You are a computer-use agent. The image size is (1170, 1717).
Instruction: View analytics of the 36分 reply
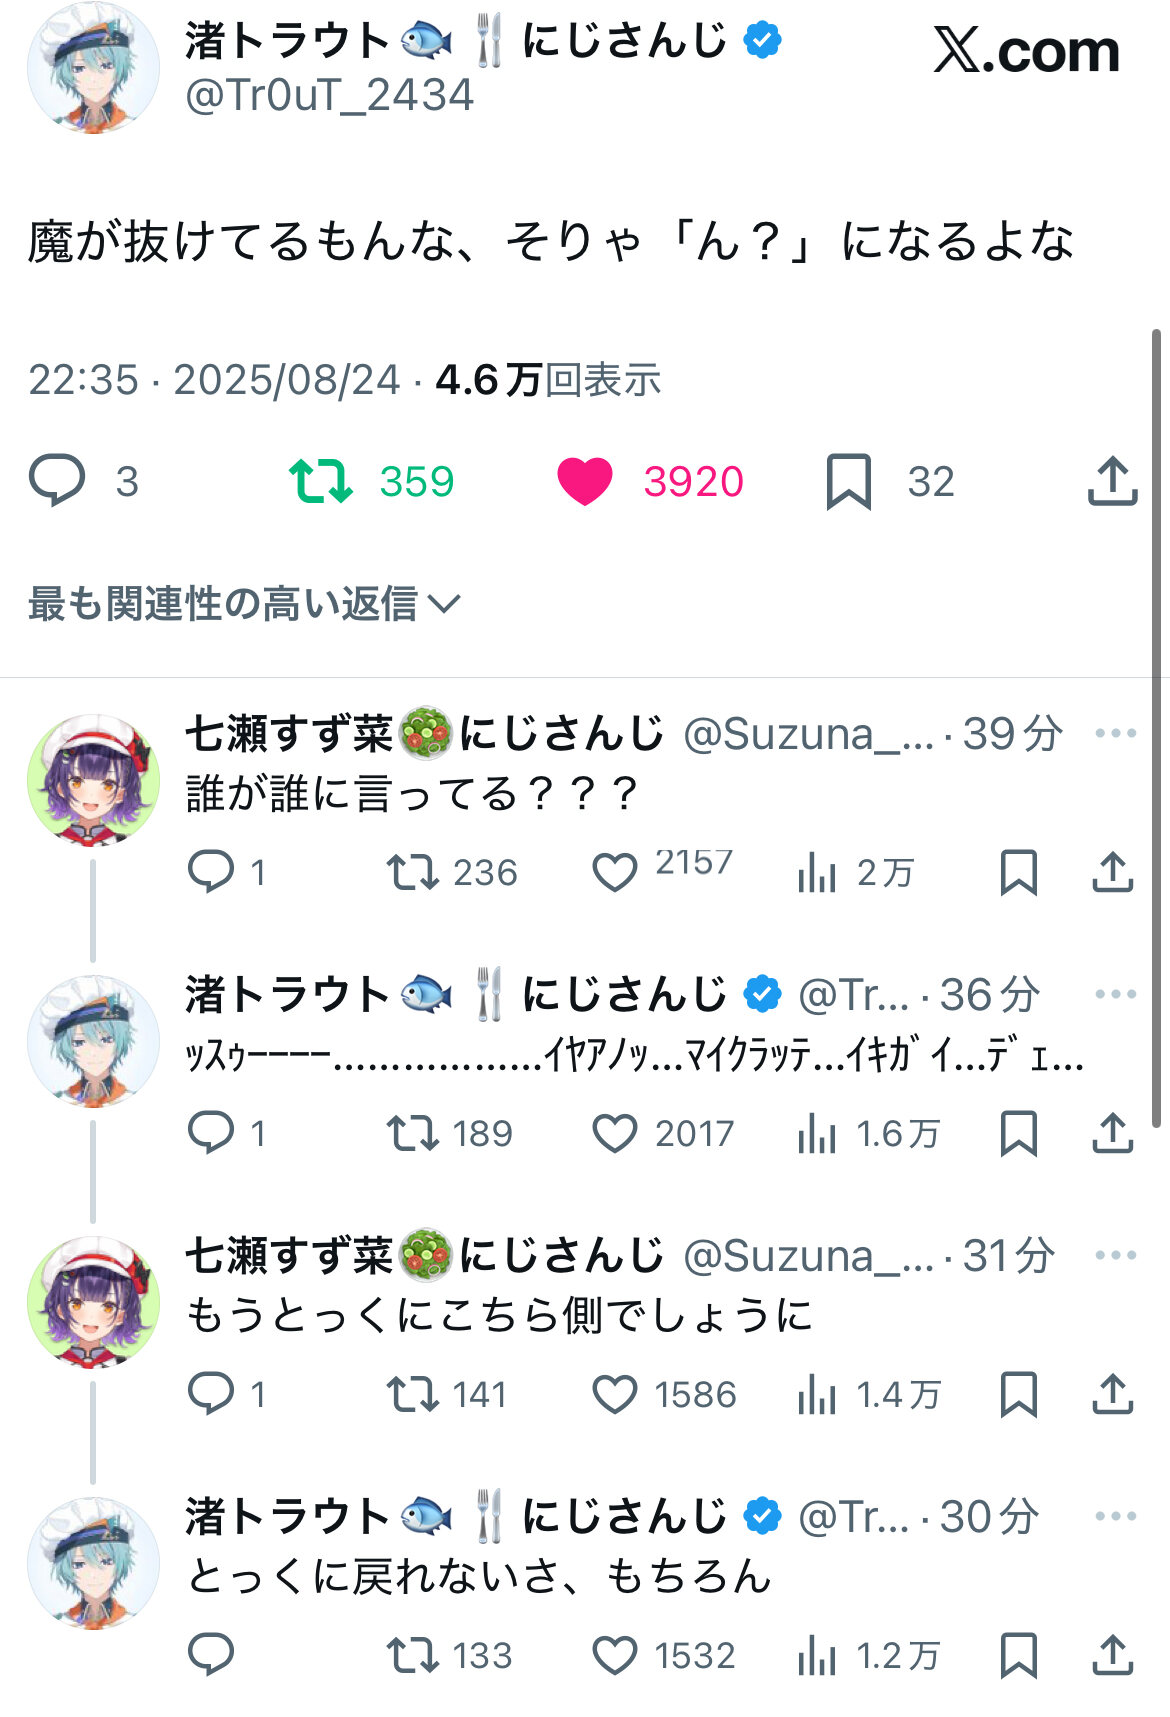[817, 1134]
